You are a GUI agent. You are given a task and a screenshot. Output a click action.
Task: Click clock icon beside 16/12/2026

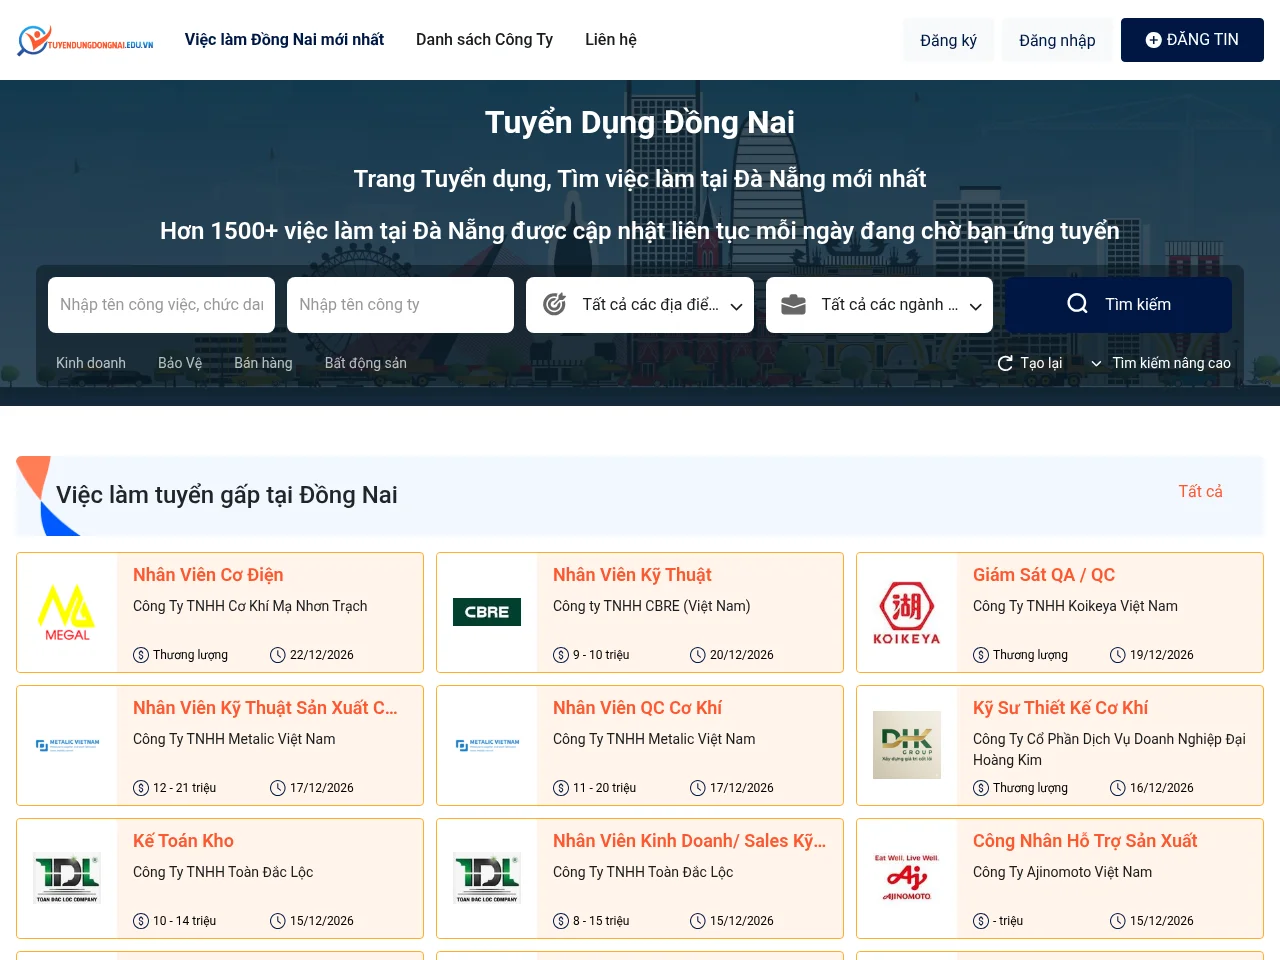[x=1118, y=788]
